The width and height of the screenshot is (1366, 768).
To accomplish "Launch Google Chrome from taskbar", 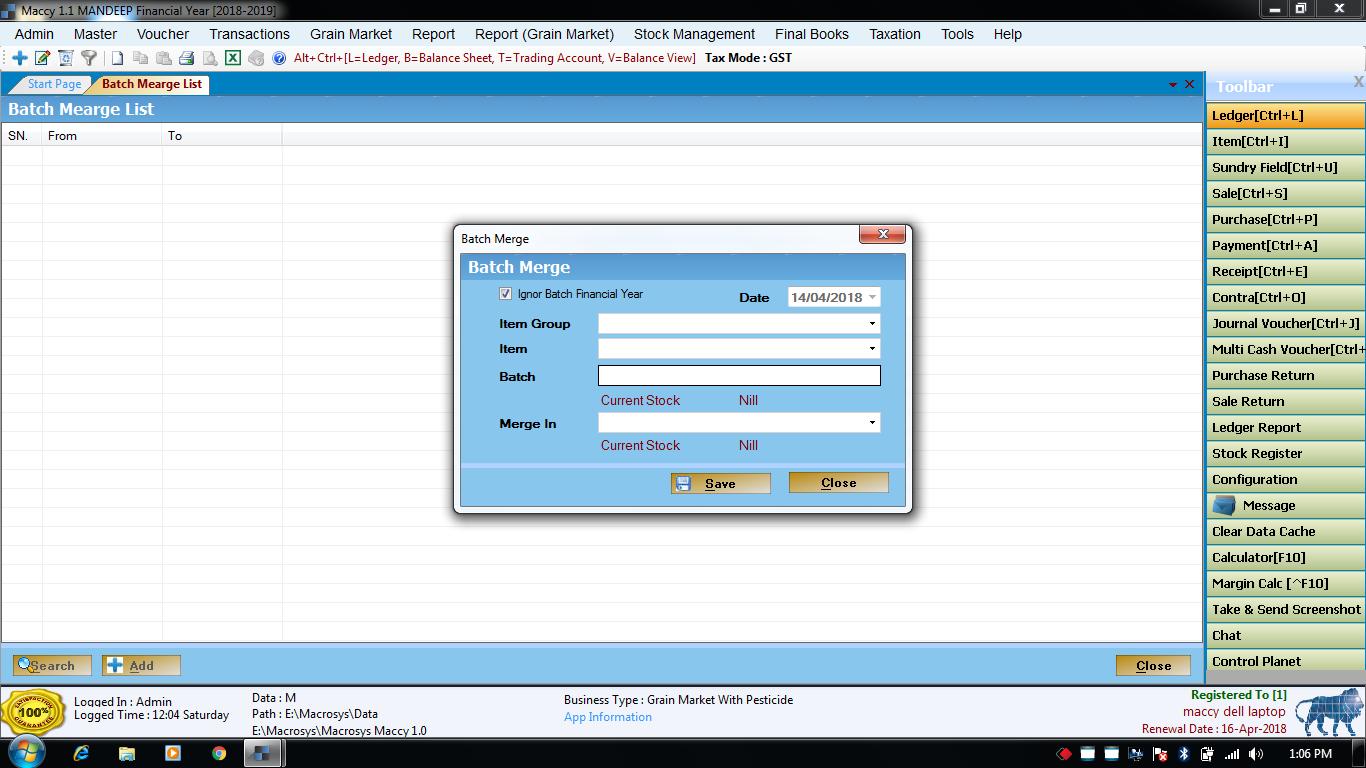I will click(219, 754).
